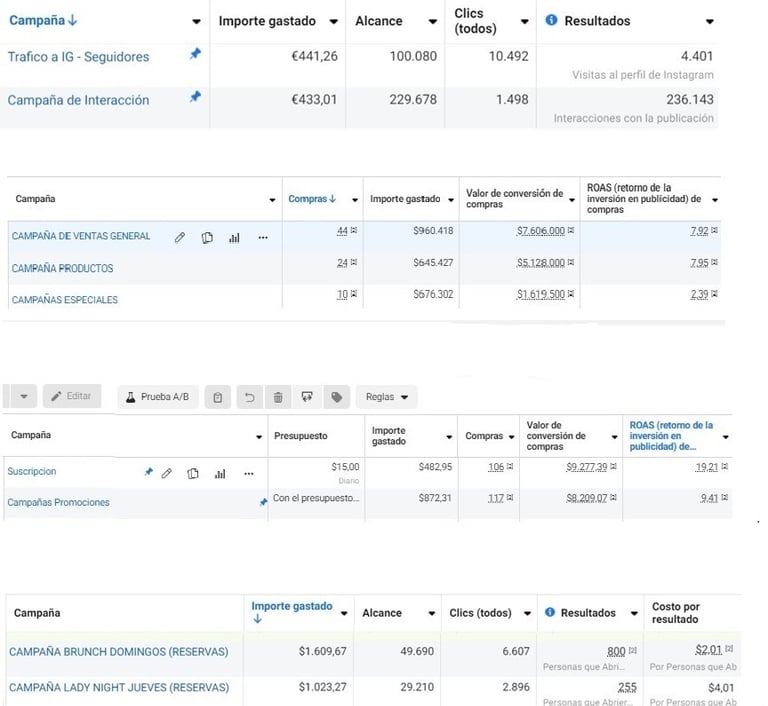Open Importe gastado dropdown in first table
768x706 pixels.
[334, 22]
